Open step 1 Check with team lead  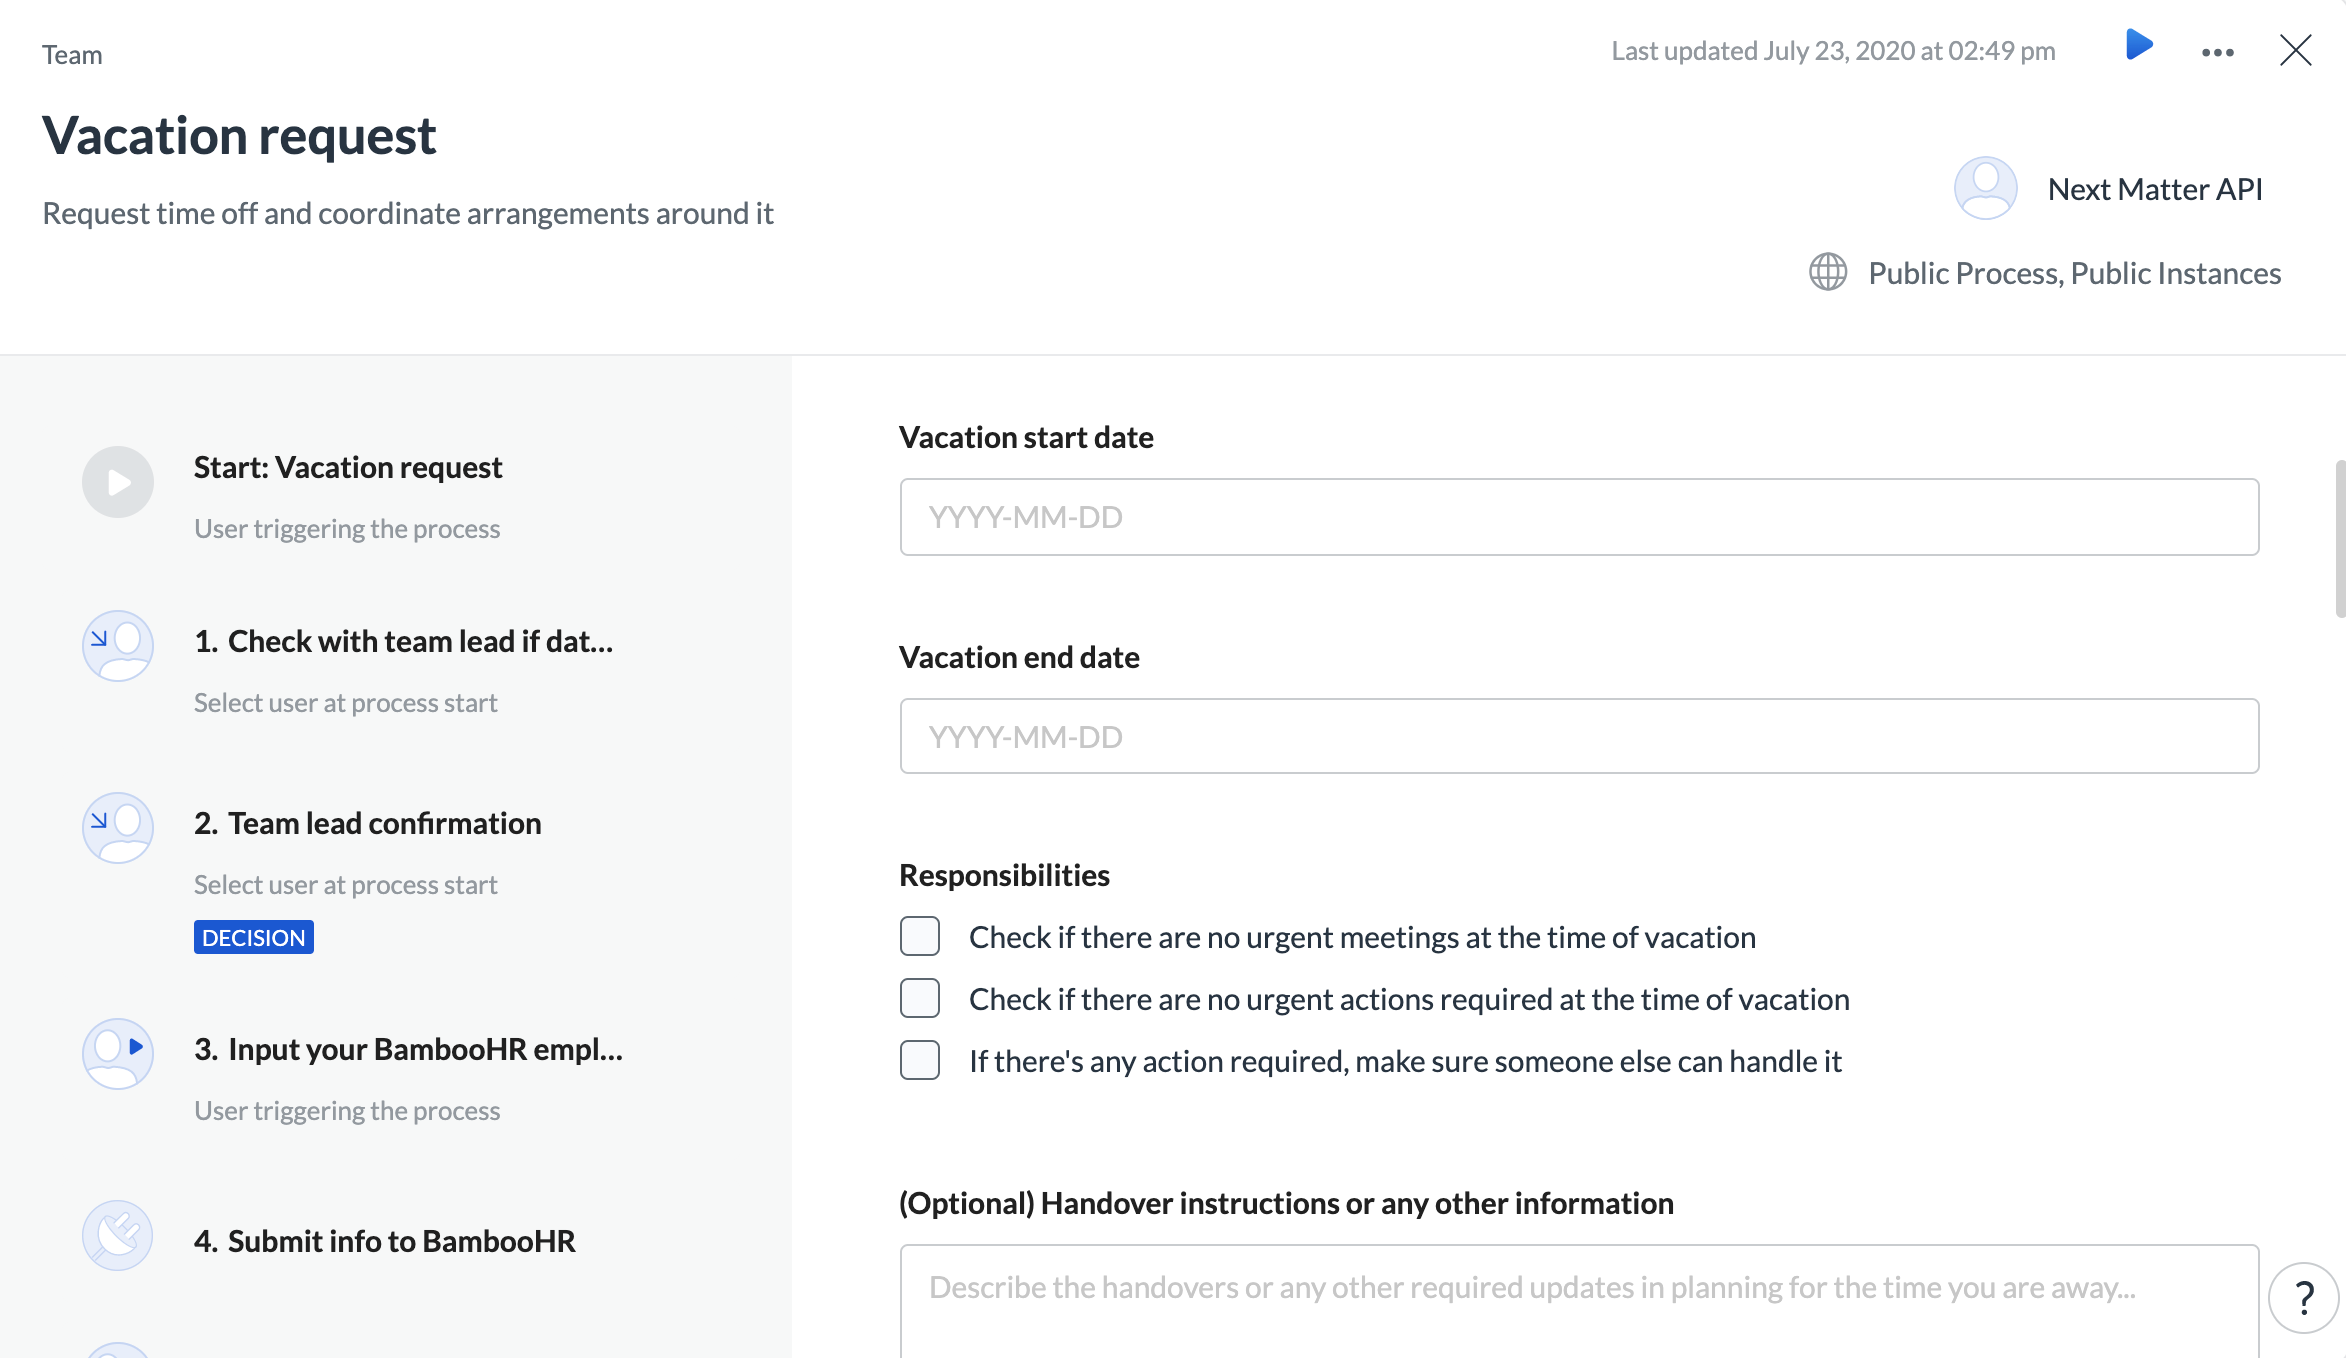click(x=404, y=641)
